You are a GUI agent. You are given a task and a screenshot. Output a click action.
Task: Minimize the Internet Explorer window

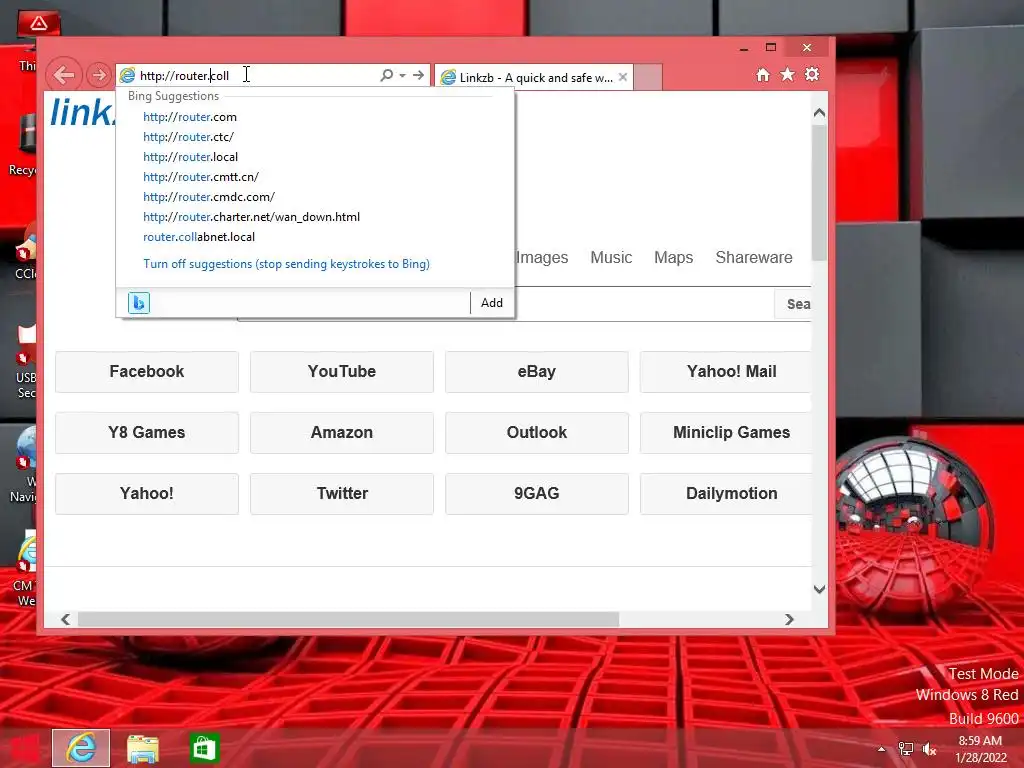[x=744, y=48]
